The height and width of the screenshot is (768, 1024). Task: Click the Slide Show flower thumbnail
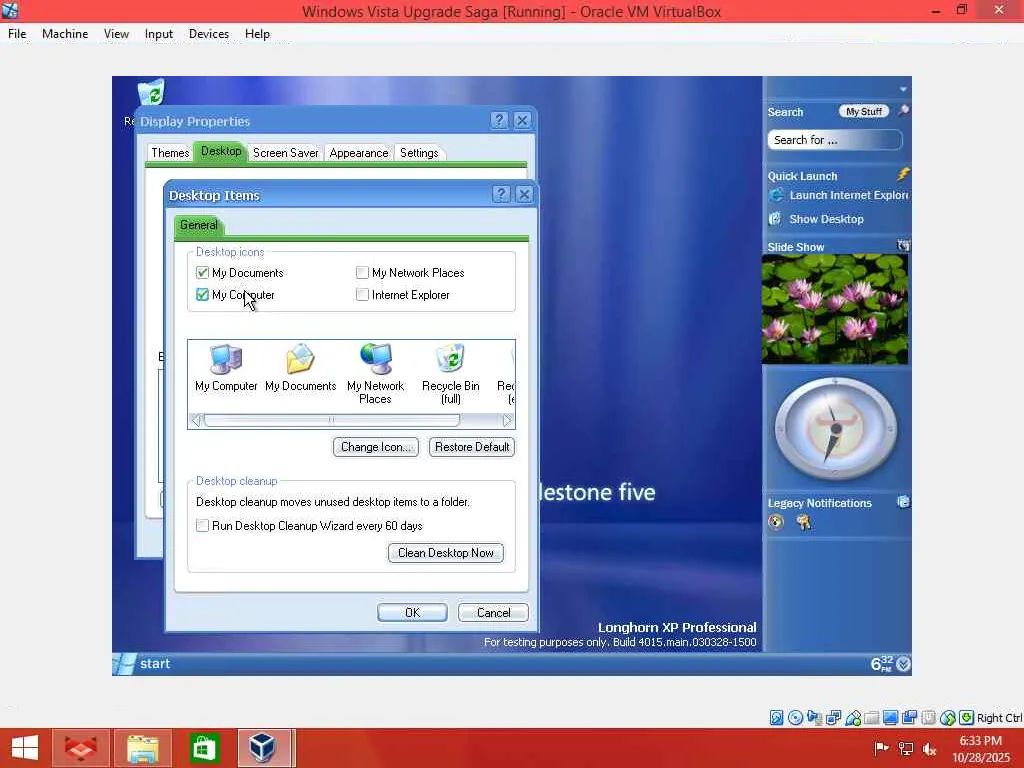click(x=835, y=309)
